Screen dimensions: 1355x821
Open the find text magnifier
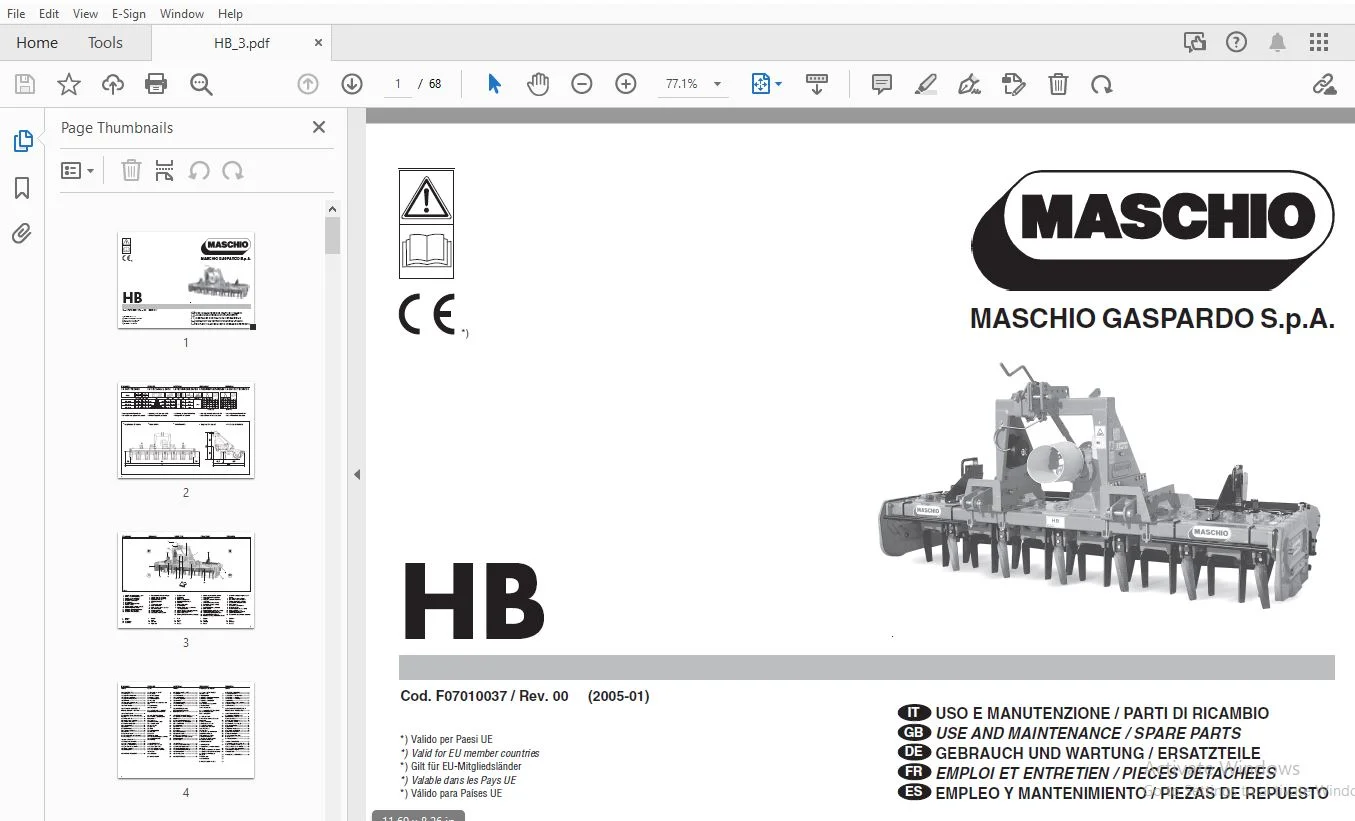201,84
